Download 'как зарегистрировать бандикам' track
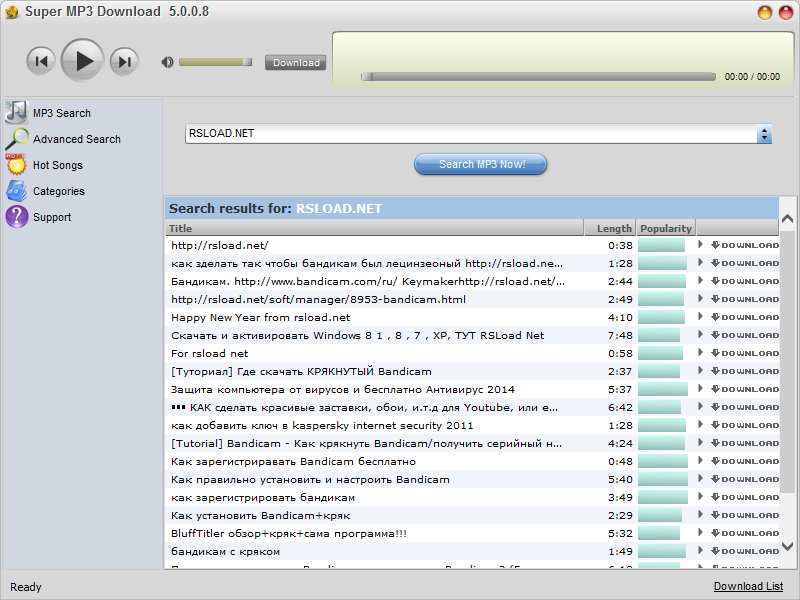Screen dimensions: 800x600 point(745,497)
